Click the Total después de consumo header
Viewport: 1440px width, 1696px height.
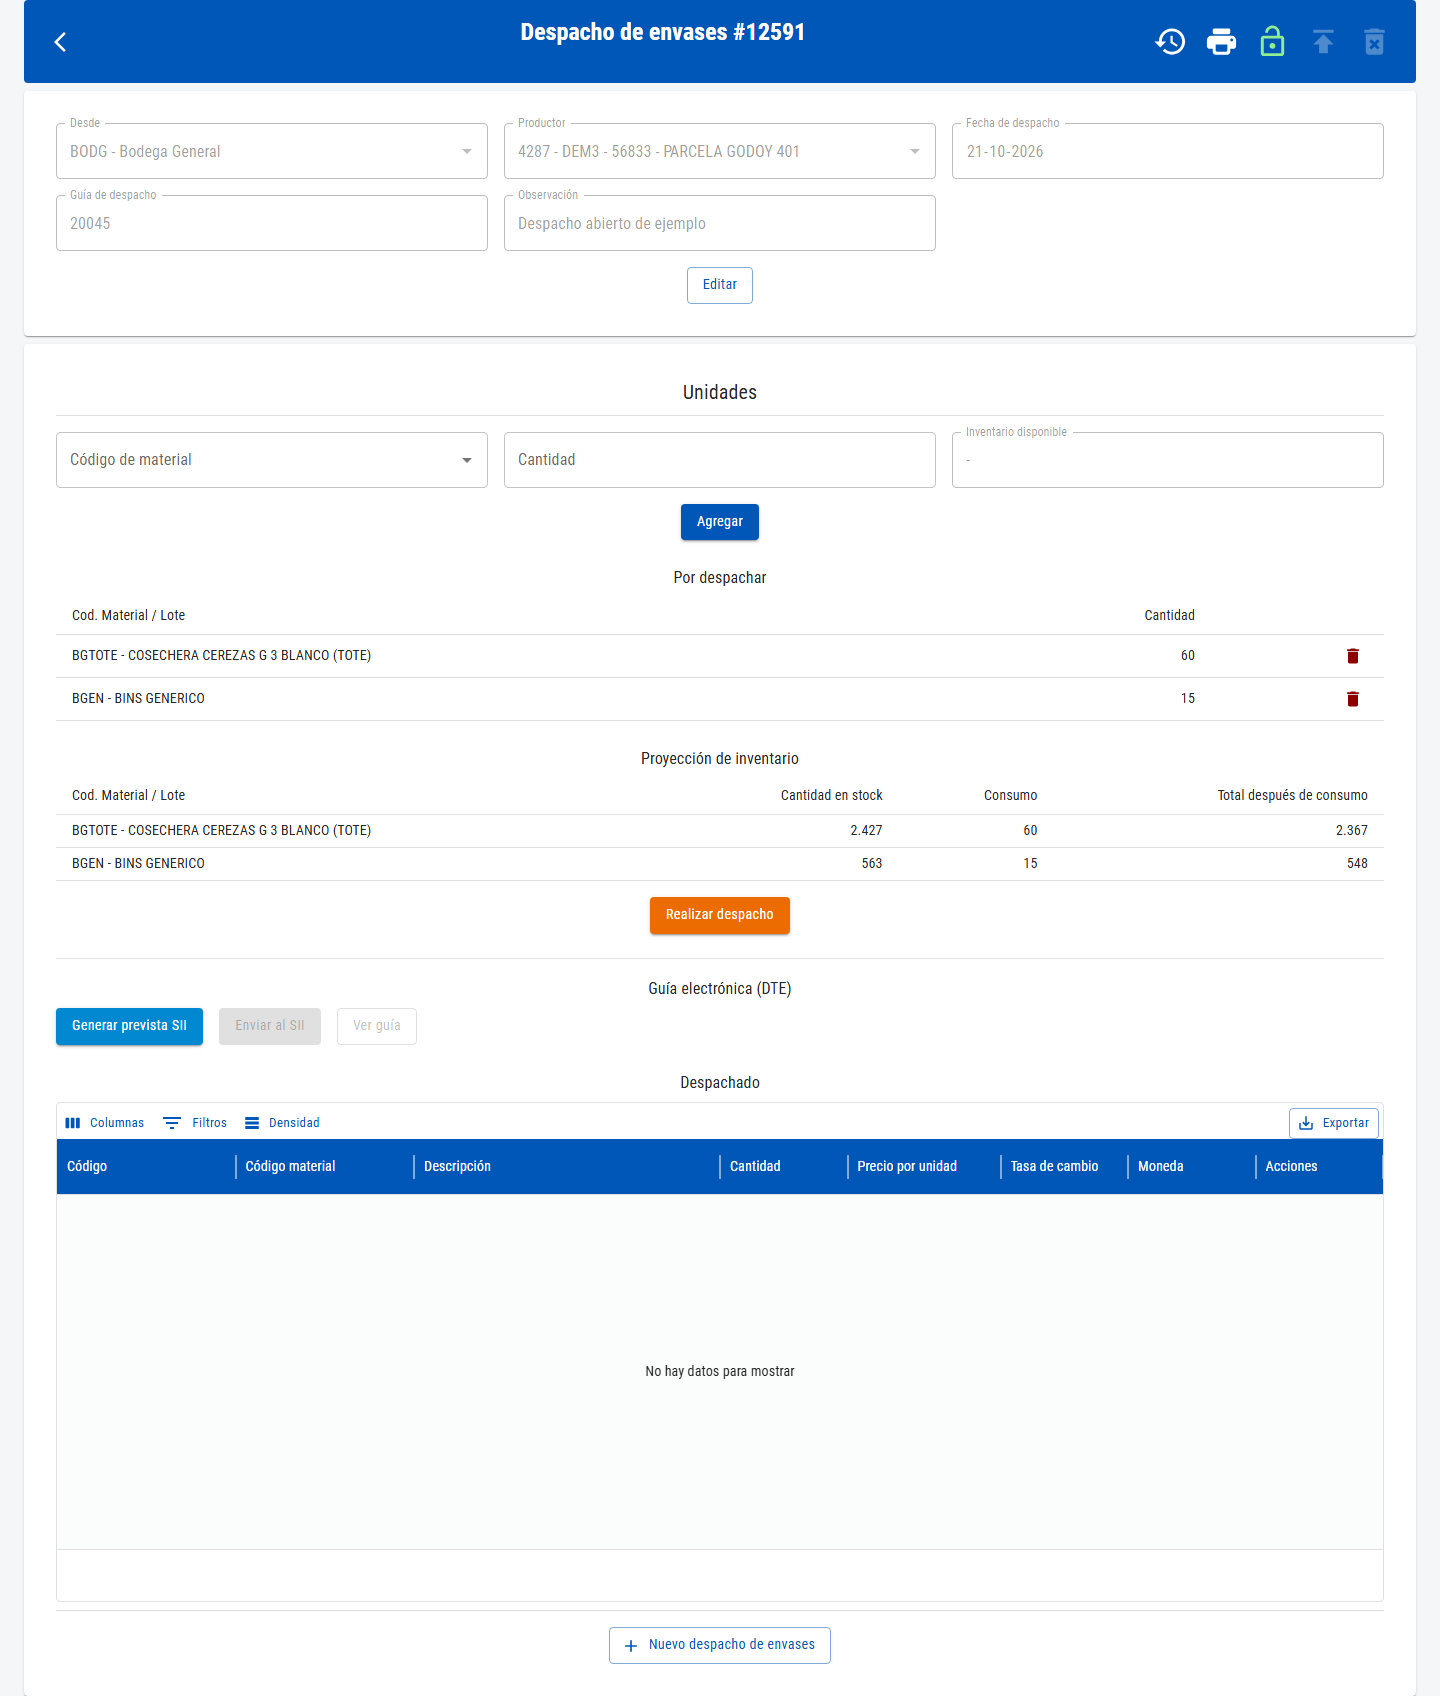coord(1292,796)
